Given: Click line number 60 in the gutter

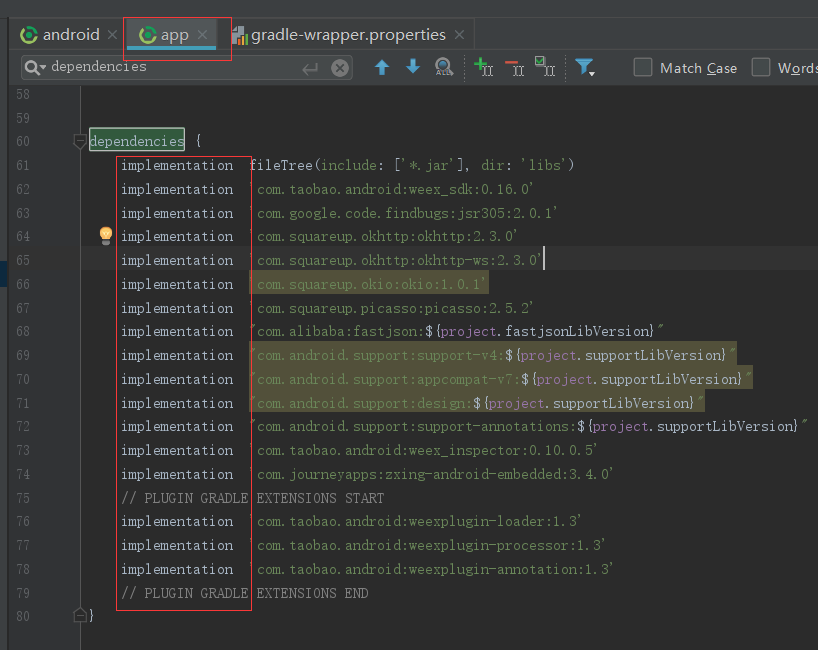Looking at the screenshot, I should [x=23, y=141].
